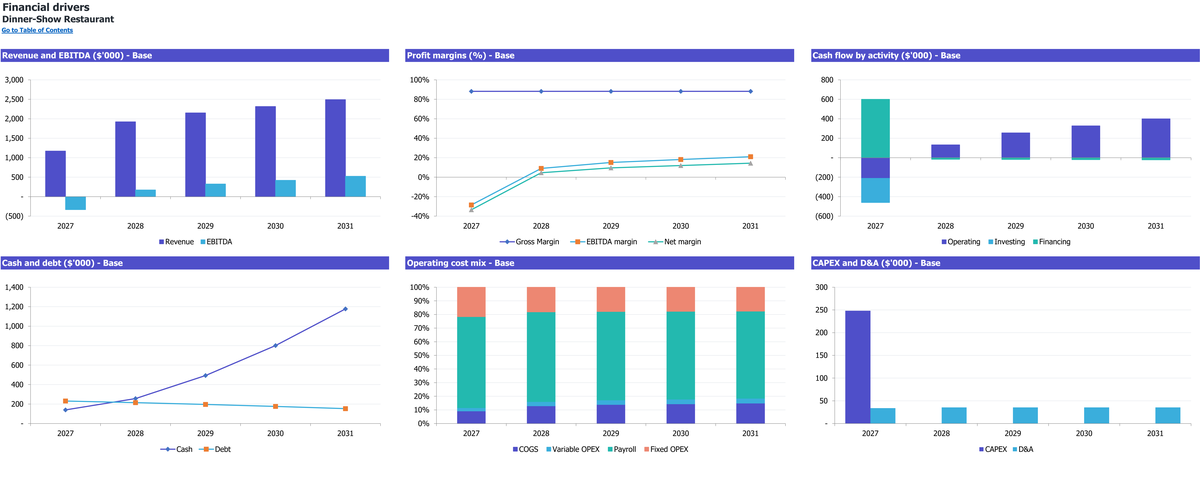Screen dimensions: 1200x503
Task: Click the Revenue and EBITDA chart header
Action: [195, 55]
